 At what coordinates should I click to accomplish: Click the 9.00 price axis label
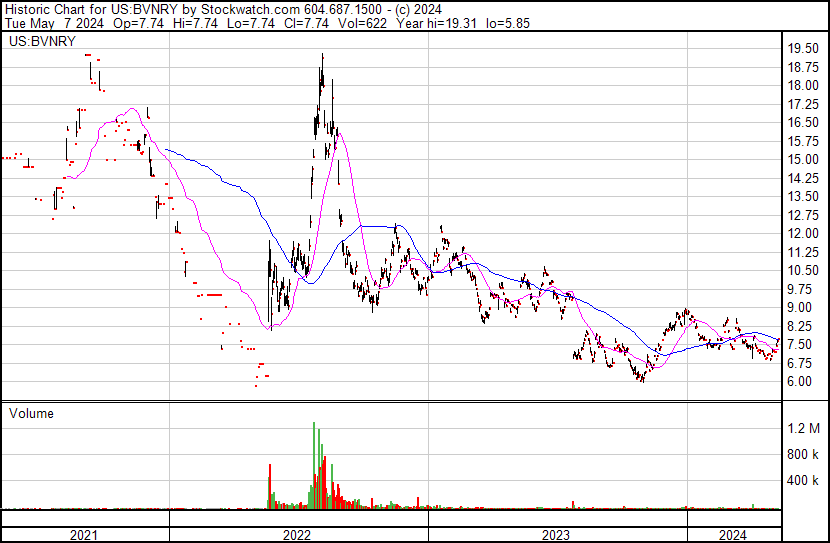(802, 307)
